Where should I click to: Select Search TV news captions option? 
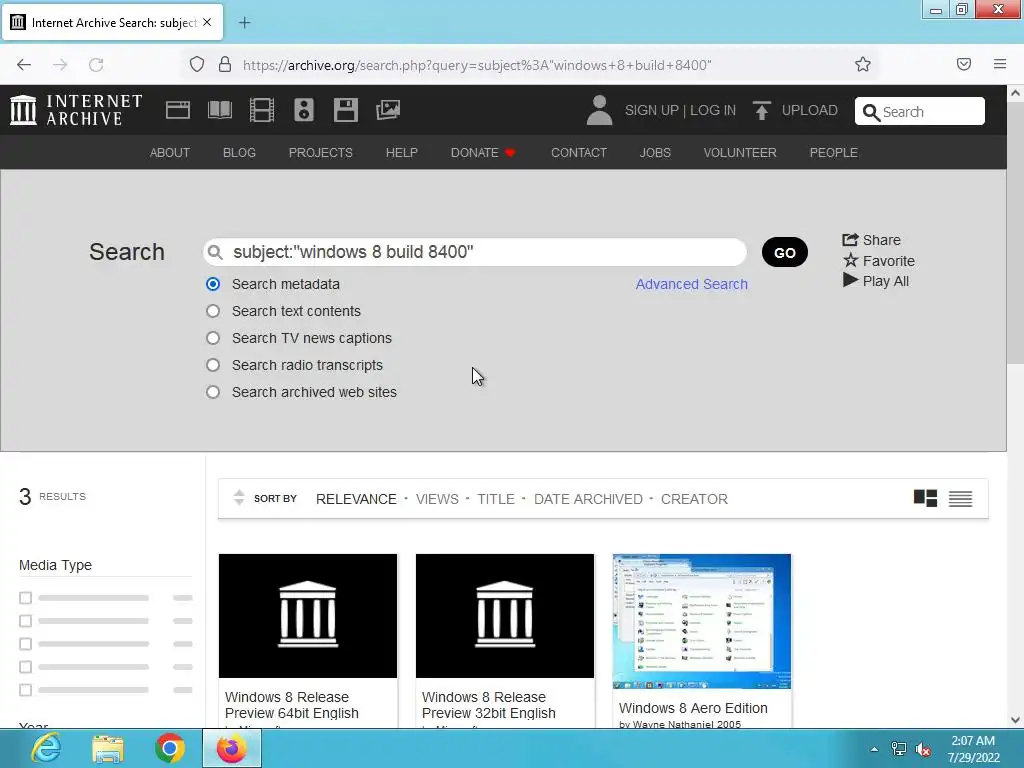[213, 338]
